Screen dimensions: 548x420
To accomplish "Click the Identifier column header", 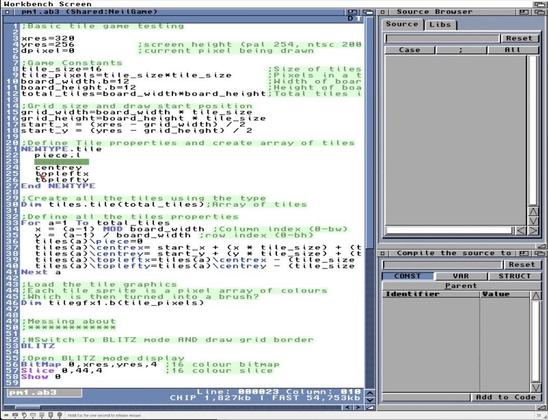I will click(431, 294).
